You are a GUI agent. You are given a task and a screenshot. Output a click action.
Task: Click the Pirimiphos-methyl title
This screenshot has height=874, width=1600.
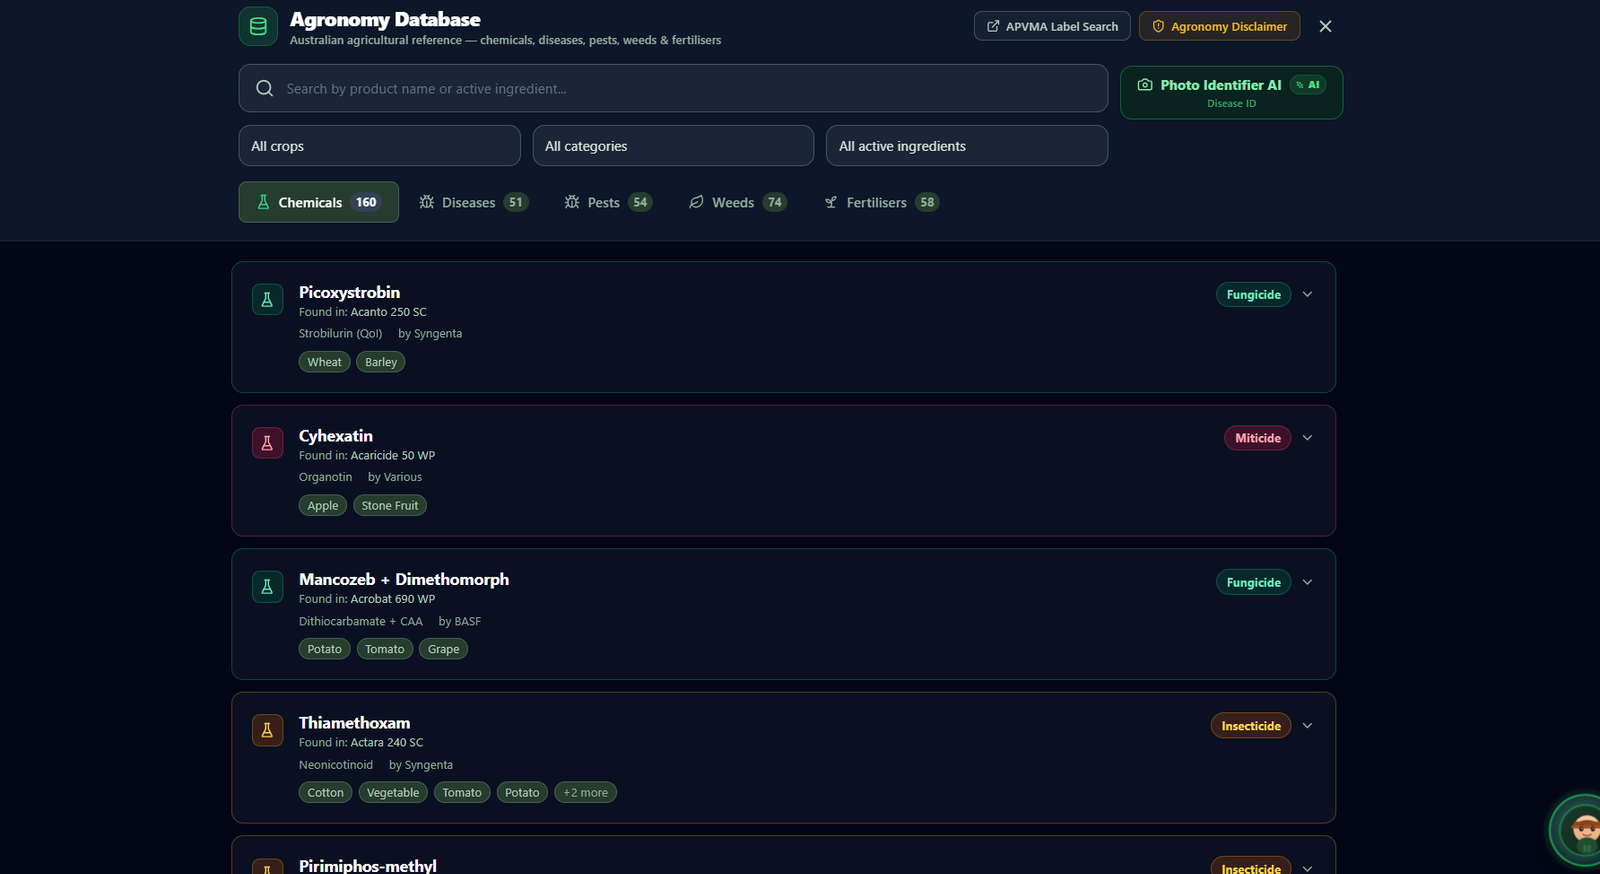pyautogui.click(x=368, y=866)
